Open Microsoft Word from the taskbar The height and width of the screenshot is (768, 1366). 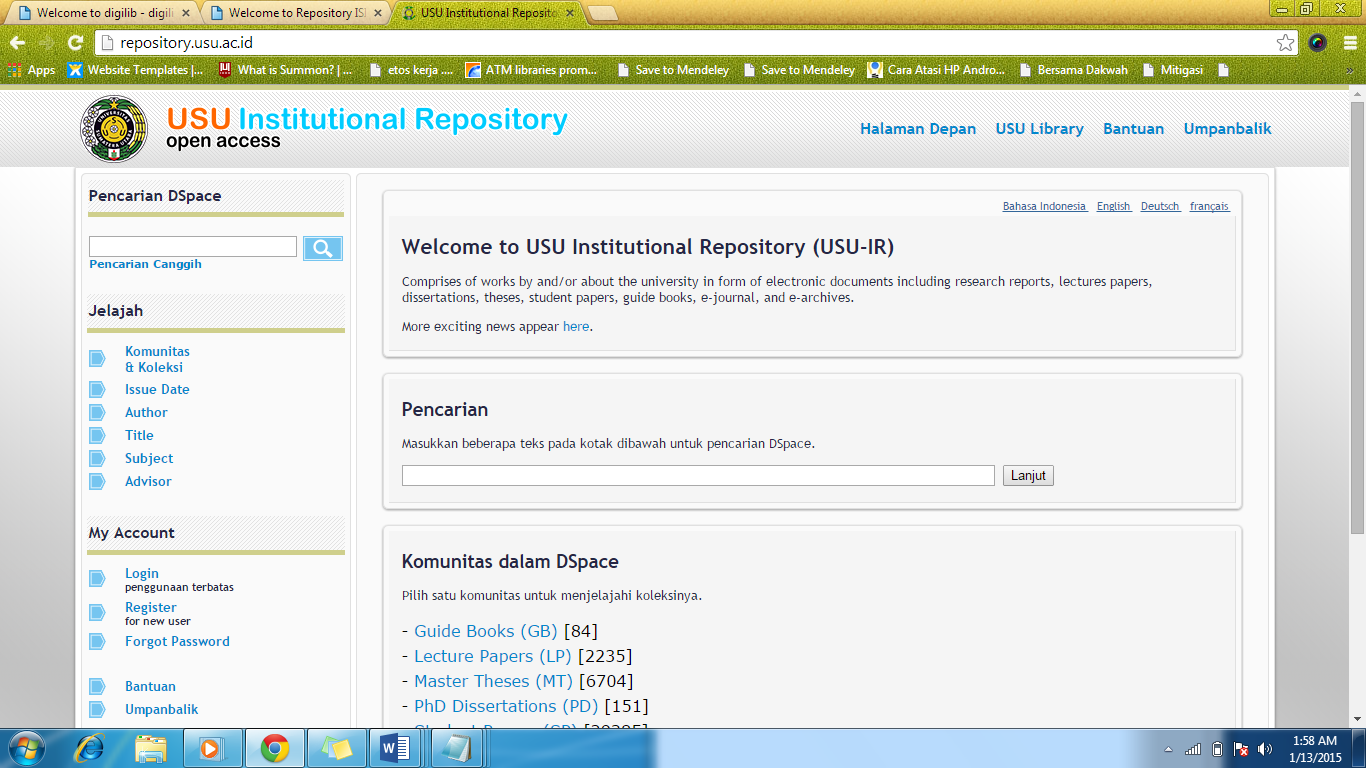click(397, 748)
